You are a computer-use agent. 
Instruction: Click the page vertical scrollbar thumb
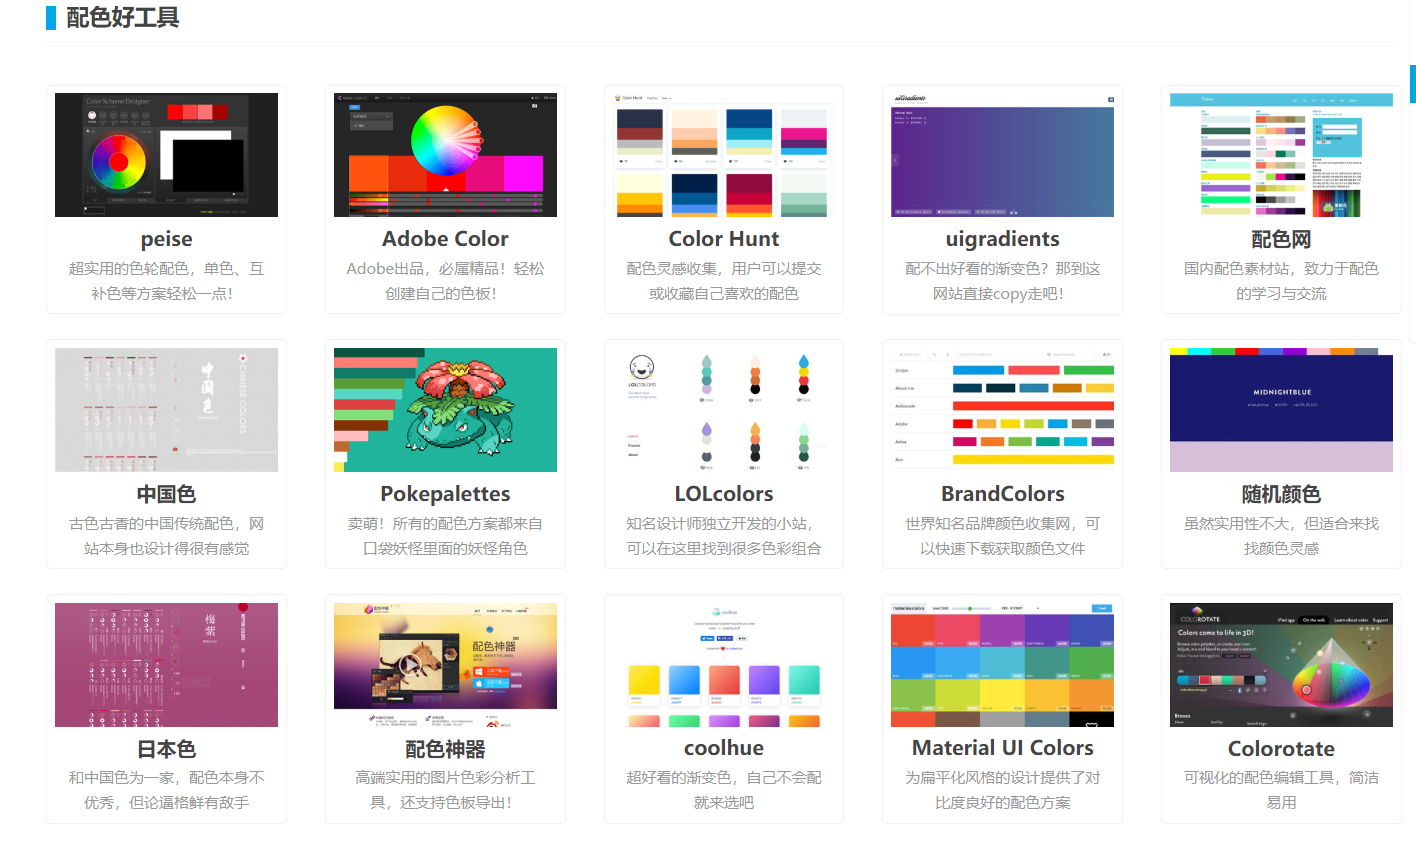point(1412,84)
